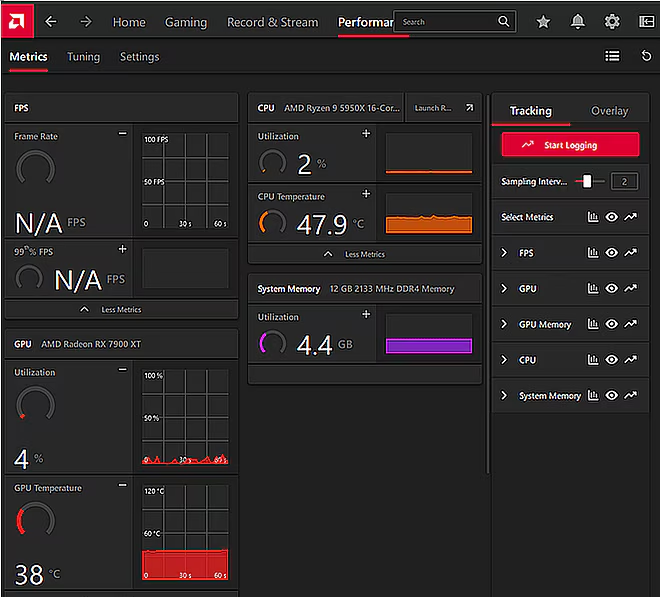Toggle overlay eye icon for GPU

[x=612, y=288]
